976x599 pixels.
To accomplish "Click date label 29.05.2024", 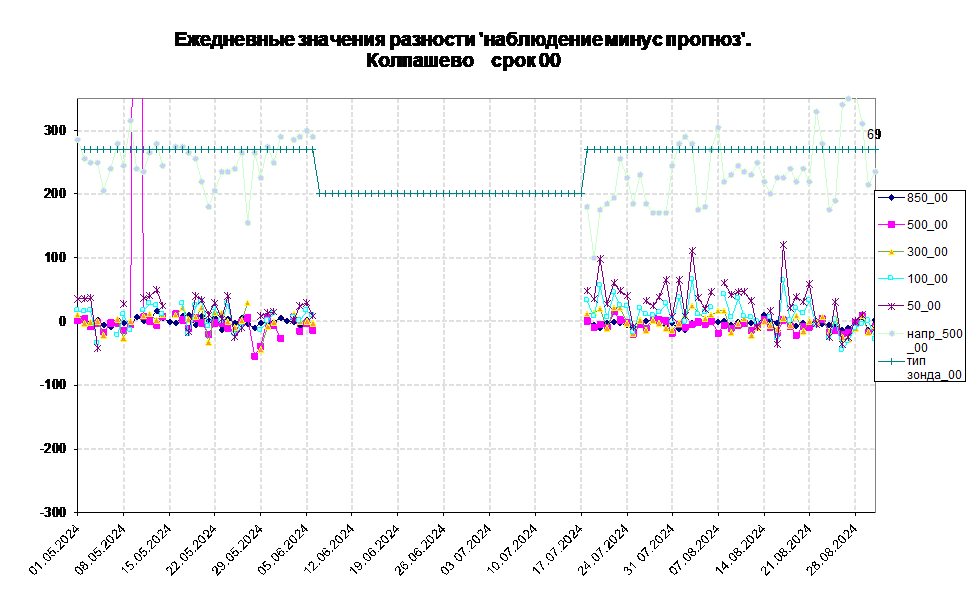I will pyautogui.click(x=238, y=550).
